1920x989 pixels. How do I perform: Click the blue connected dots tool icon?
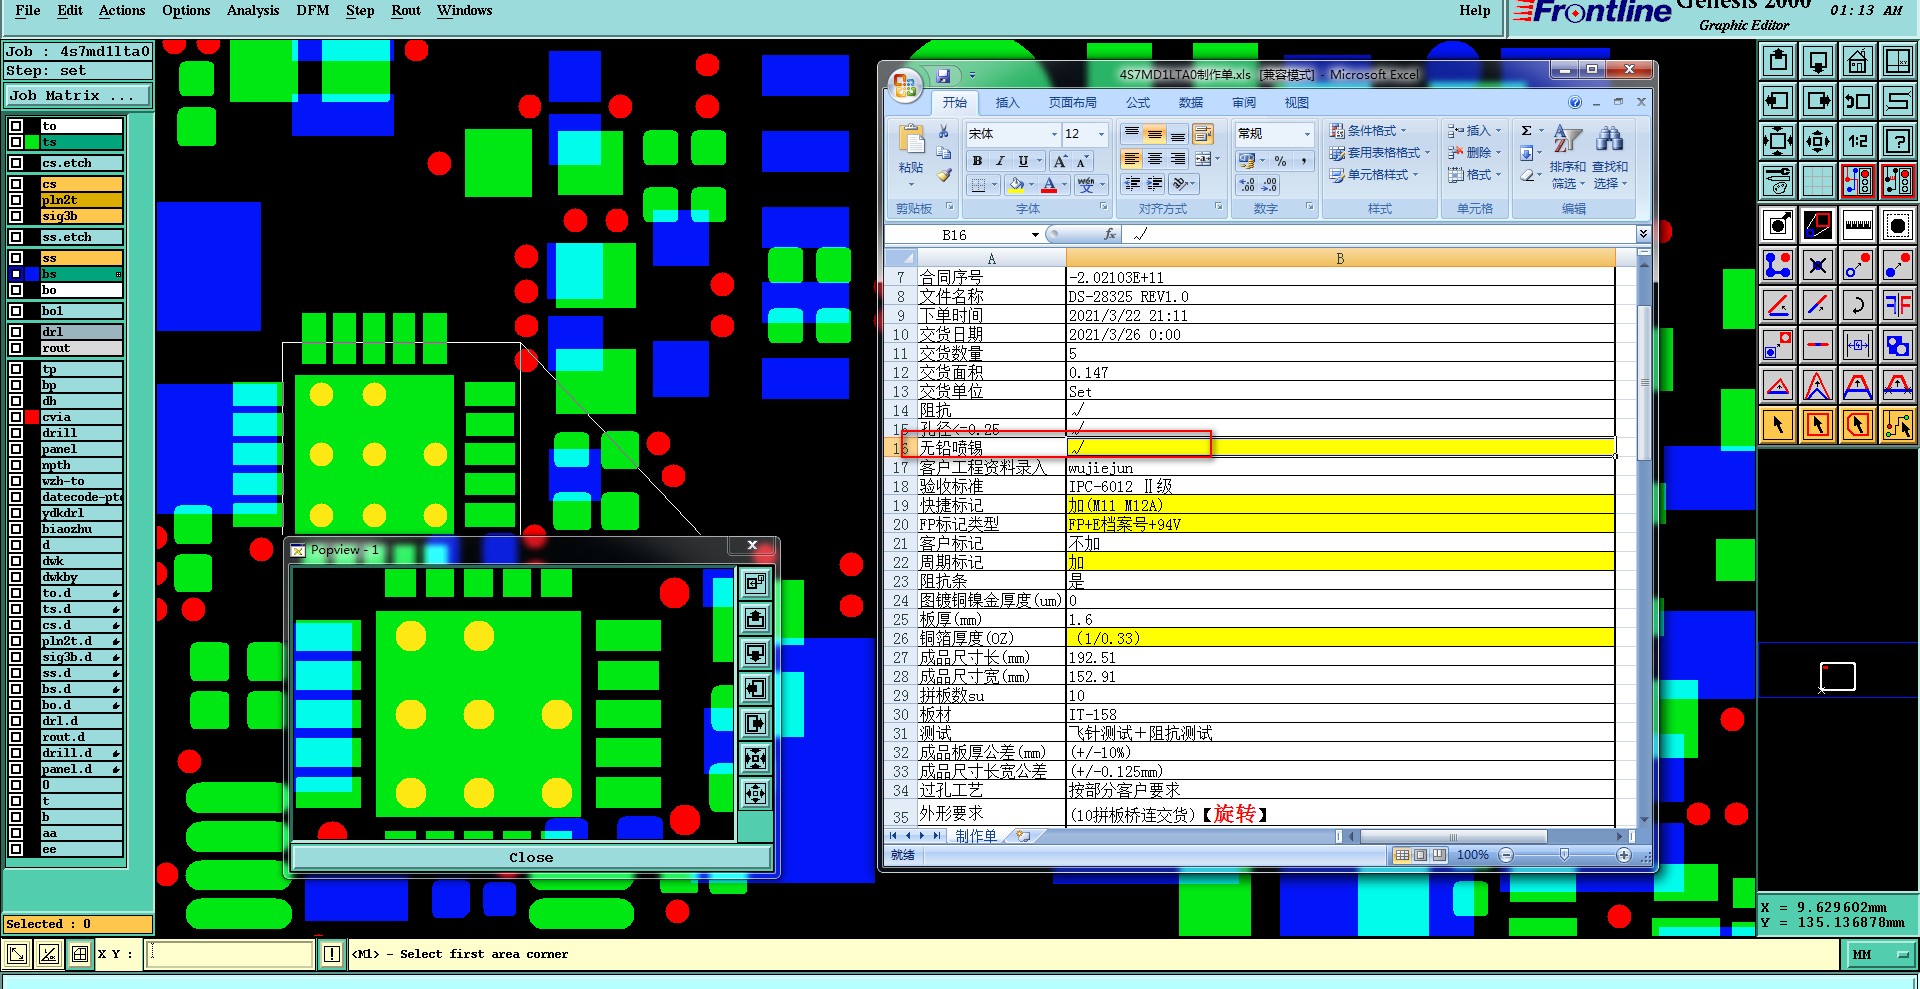[1778, 265]
